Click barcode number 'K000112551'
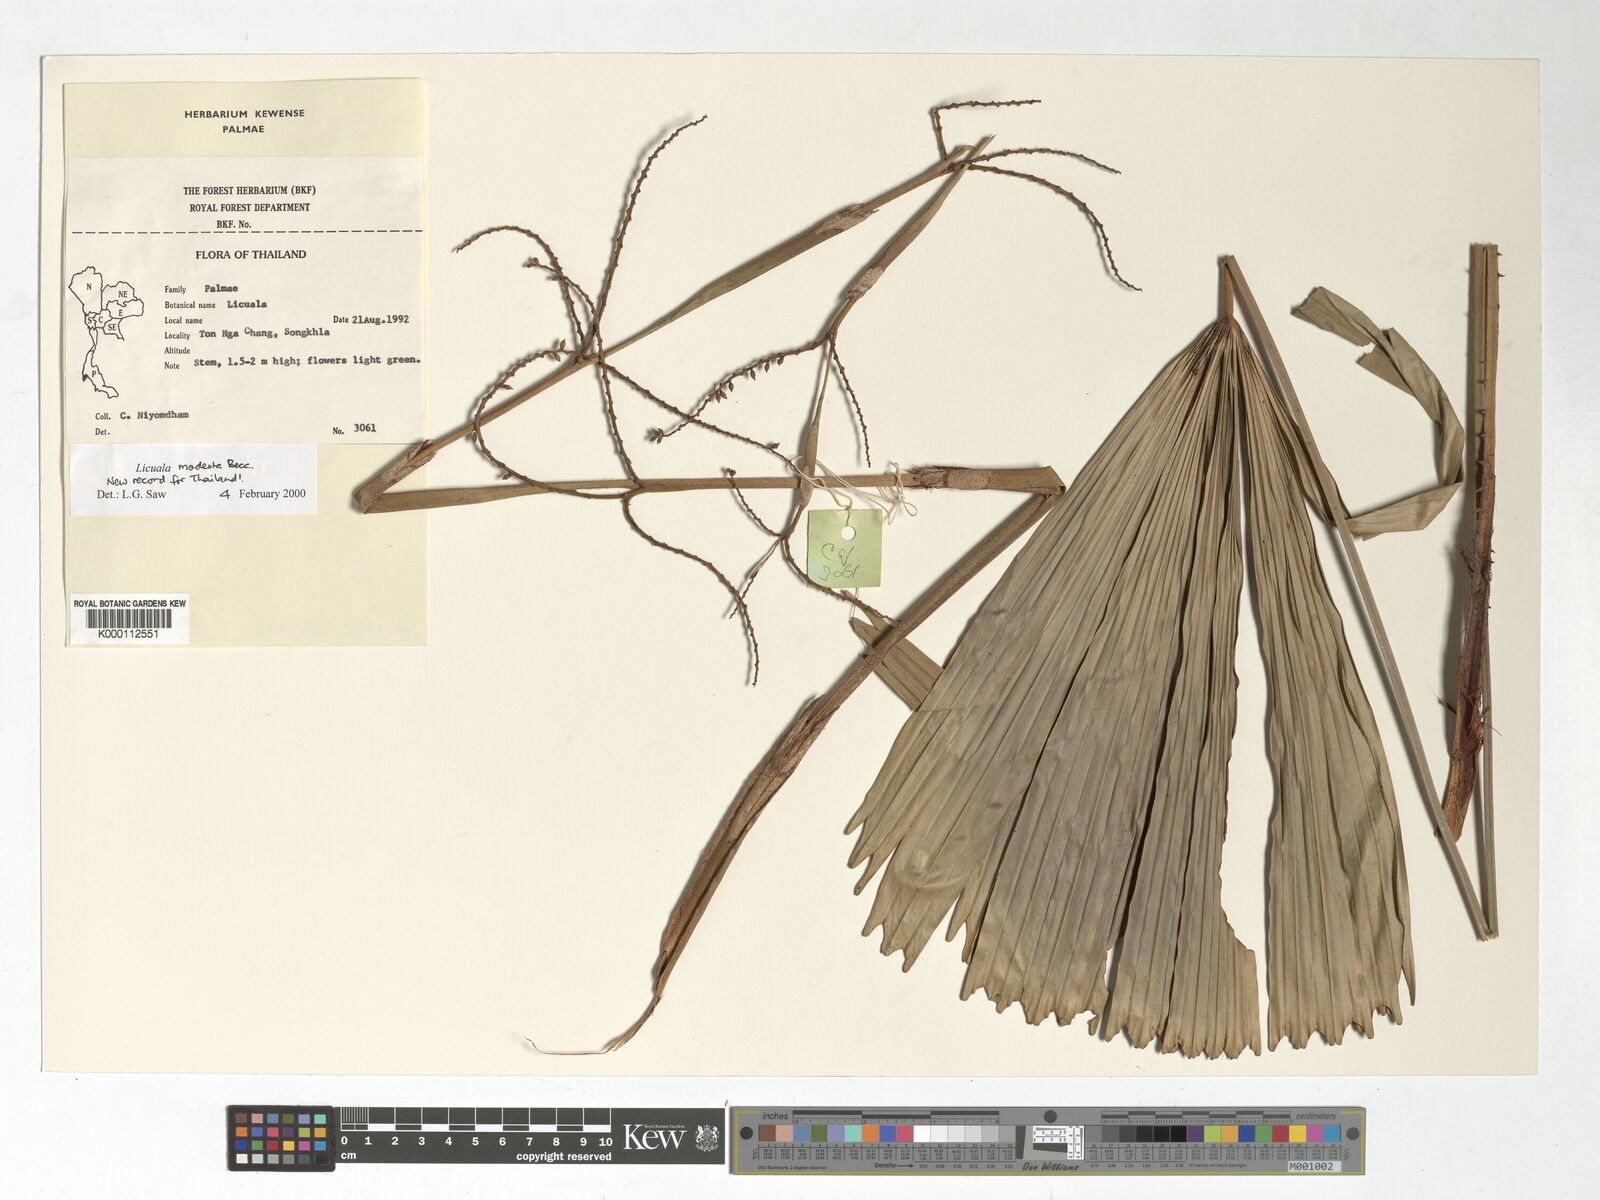1600x1200 pixels. click(128, 634)
